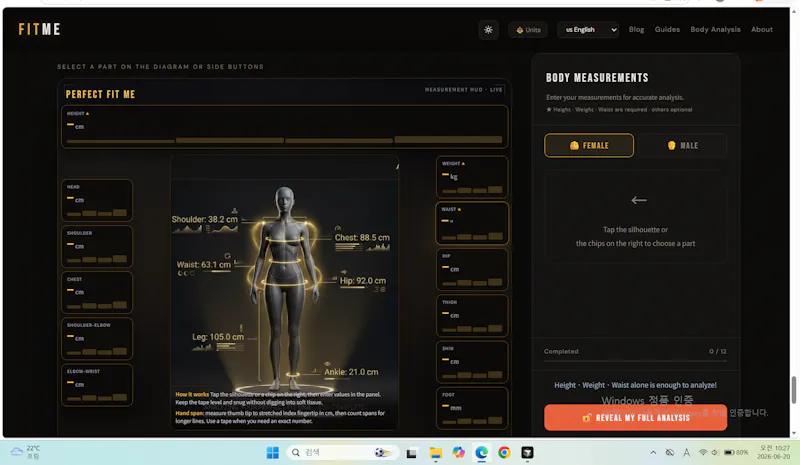Select the Head measurement chip
Viewport: 800px width, 465px height.
[97, 200]
